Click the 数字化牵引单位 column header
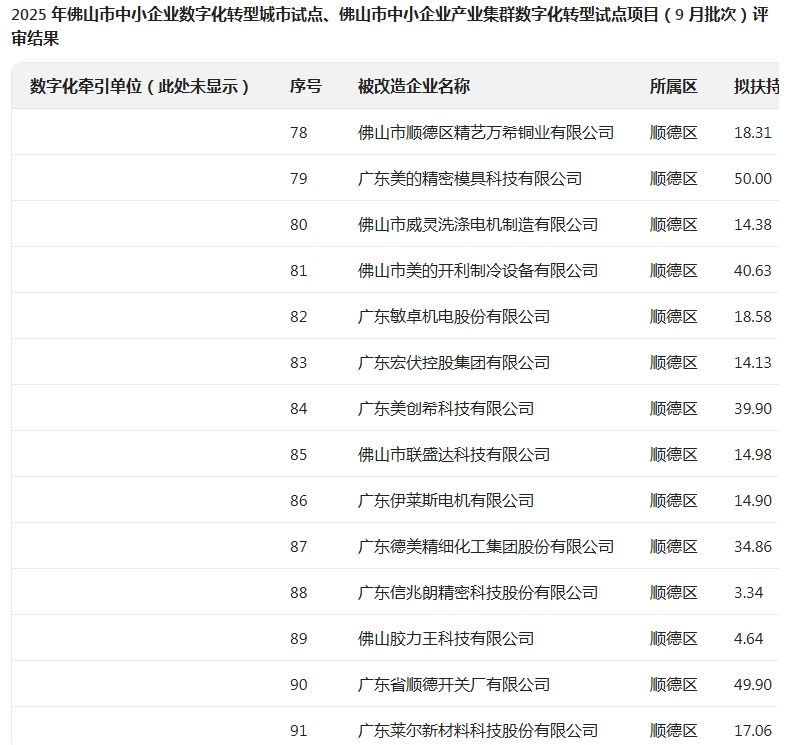 coord(140,87)
